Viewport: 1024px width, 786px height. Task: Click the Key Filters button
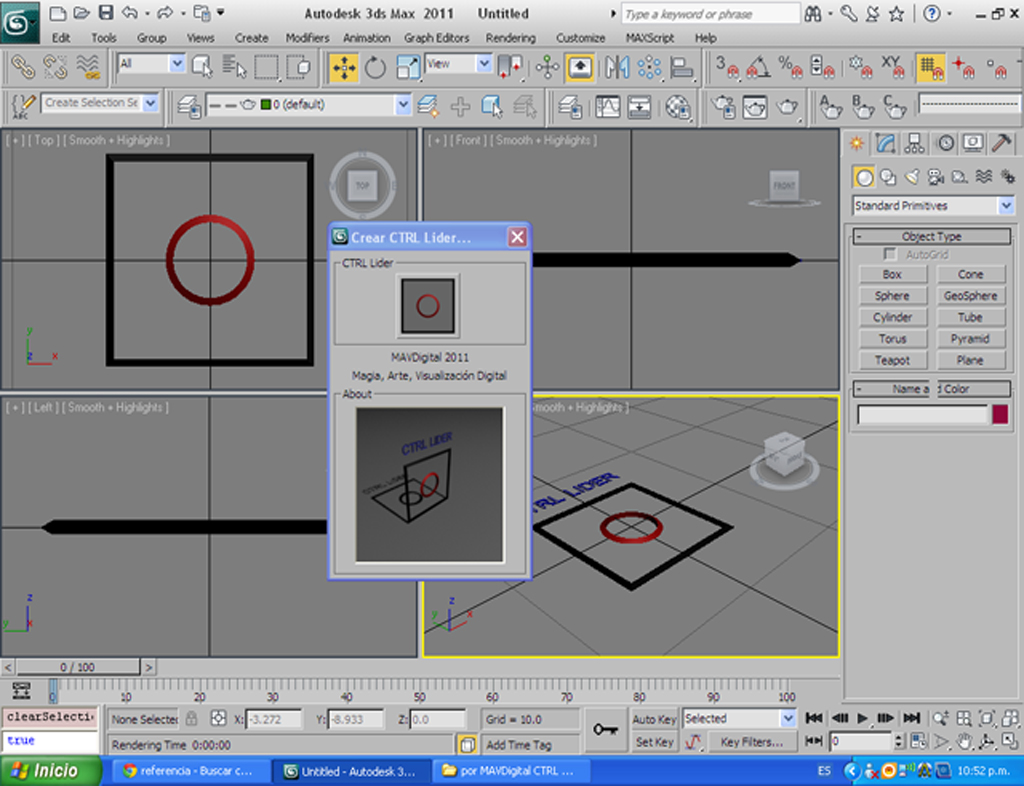(x=752, y=742)
